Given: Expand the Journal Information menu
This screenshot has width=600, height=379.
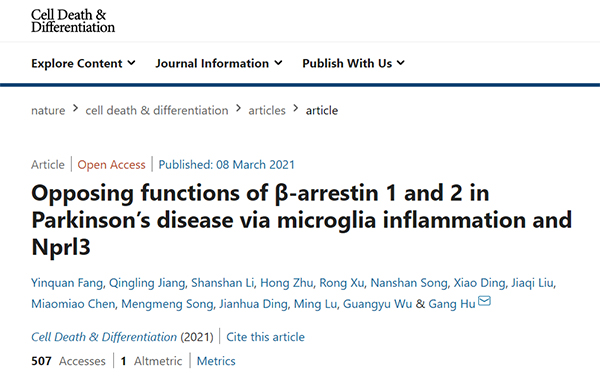Looking at the screenshot, I should click(x=219, y=63).
